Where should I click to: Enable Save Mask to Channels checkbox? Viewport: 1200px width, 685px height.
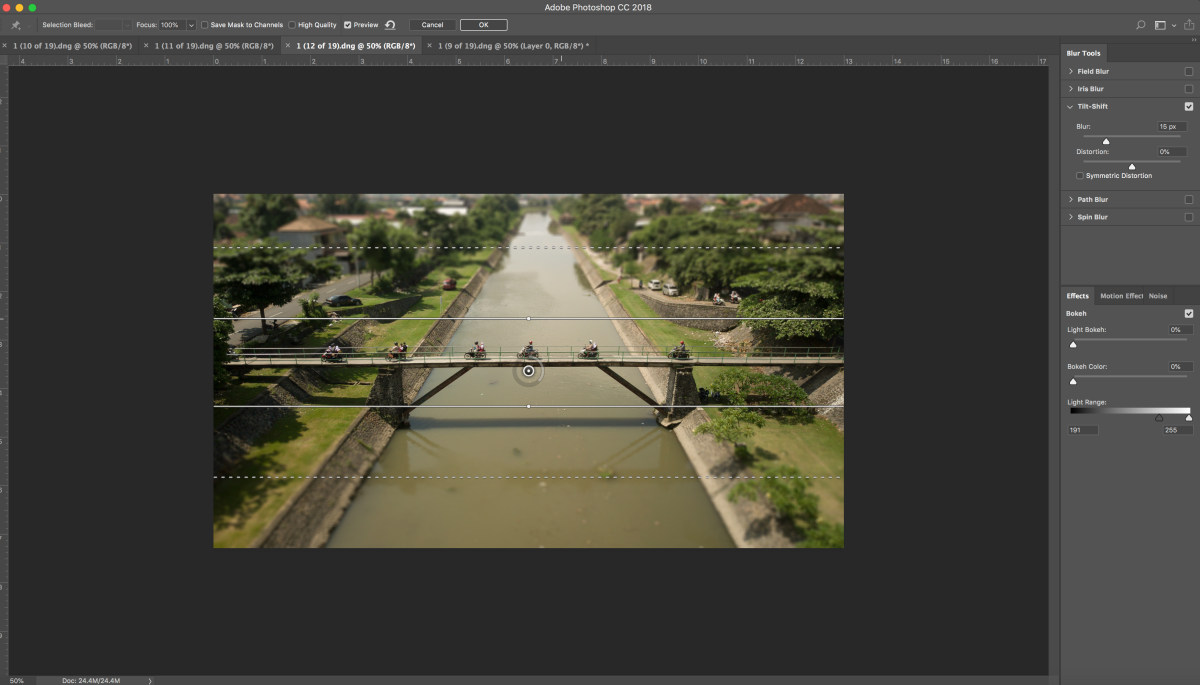tap(205, 25)
